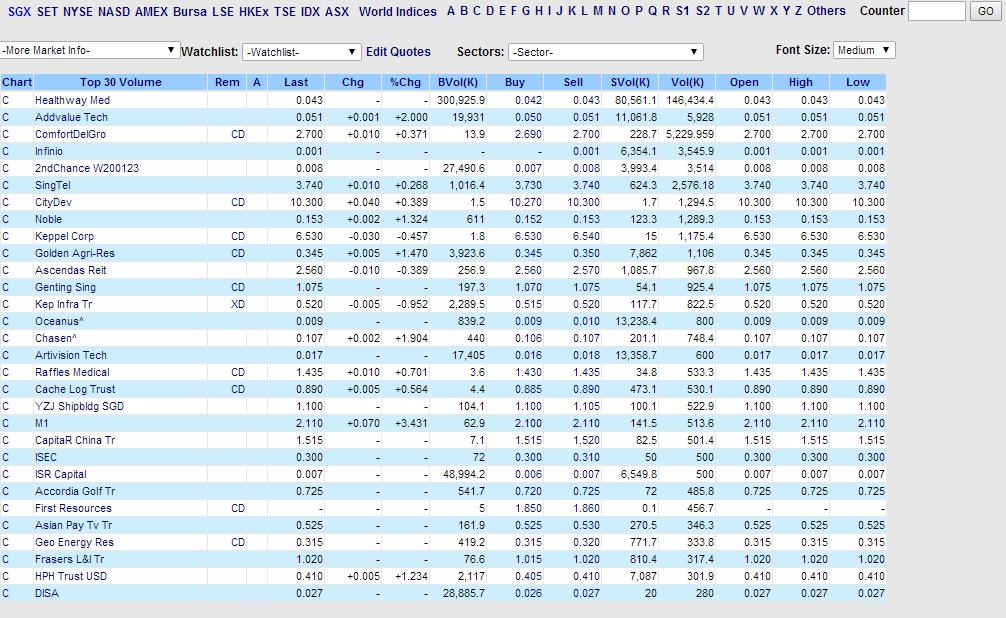The image size is (1006, 618).
Task: Filter counters by S1
Action: 683,11
